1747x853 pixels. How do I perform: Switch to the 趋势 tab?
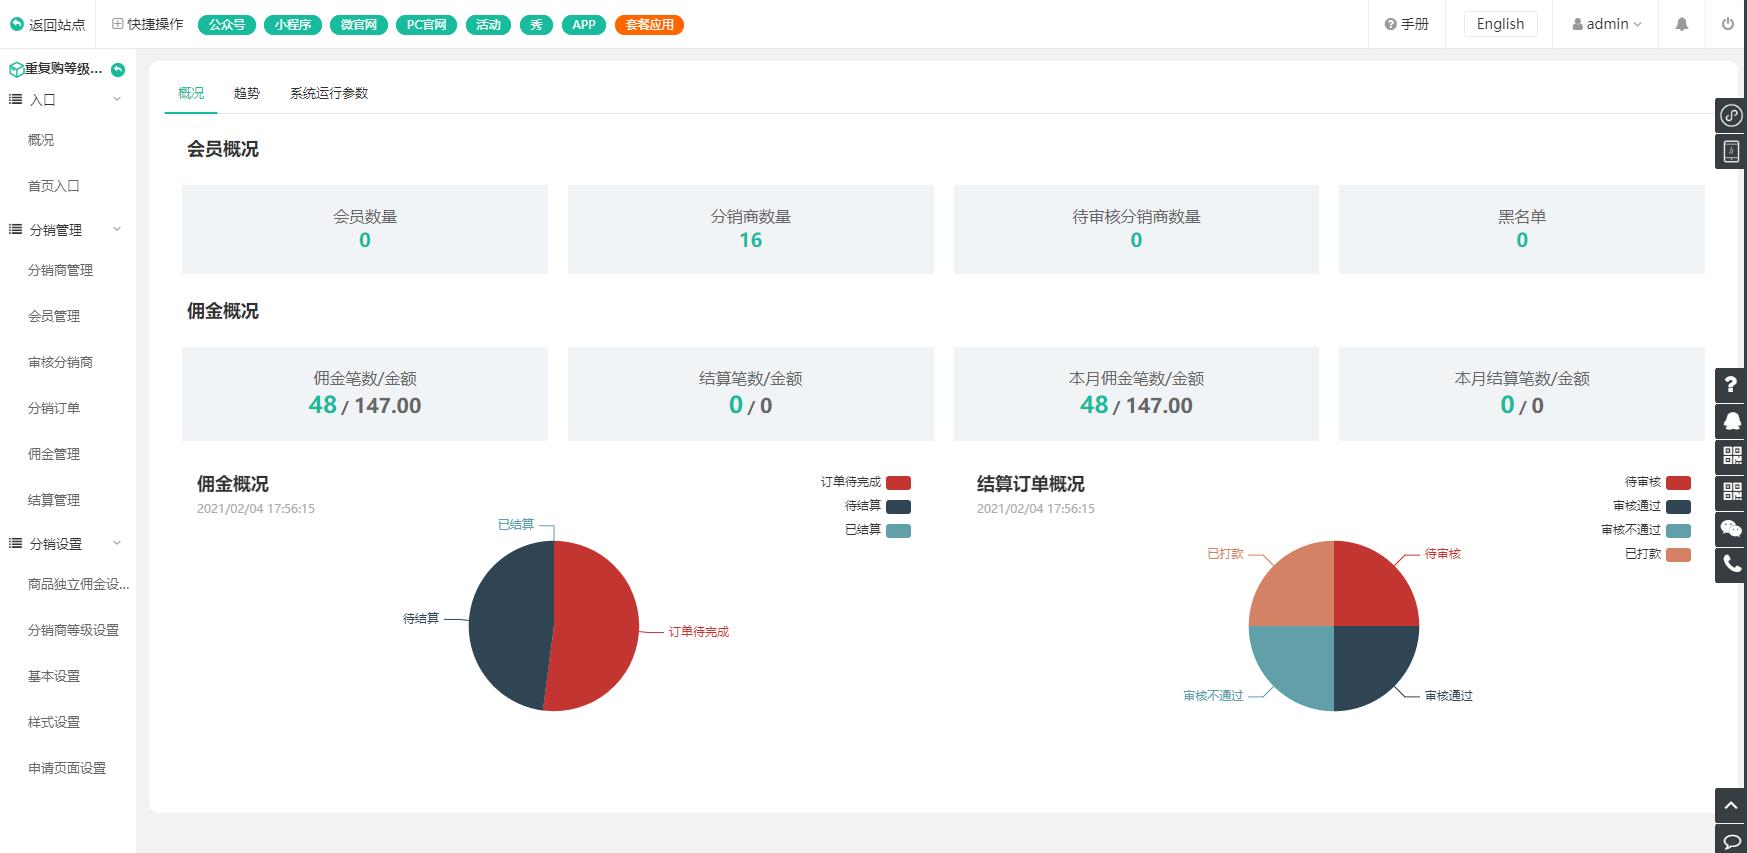(246, 93)
